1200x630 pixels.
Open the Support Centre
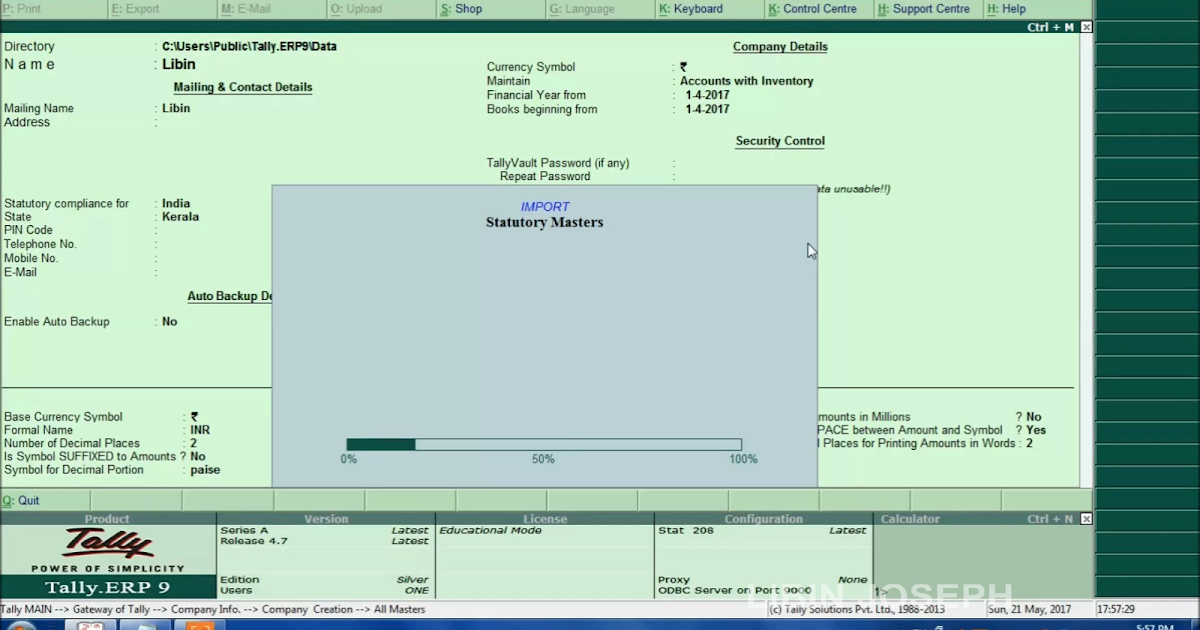(930, 8)
